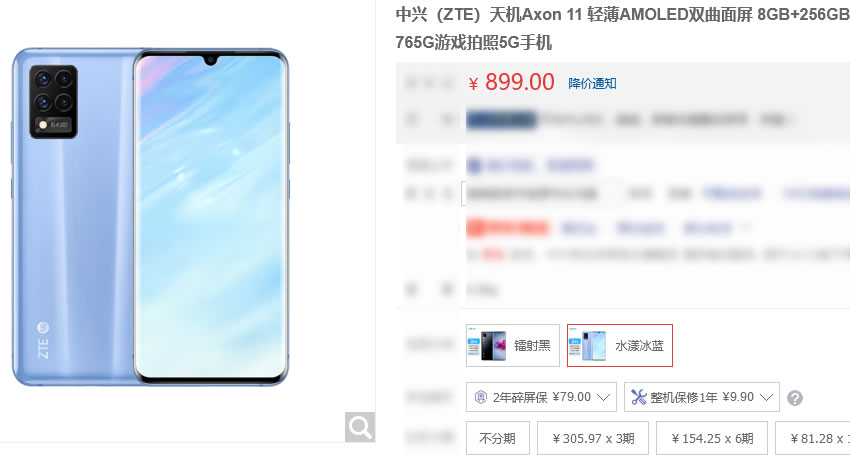Click the shield icon in the screen protection option

[x=480, y=398]
